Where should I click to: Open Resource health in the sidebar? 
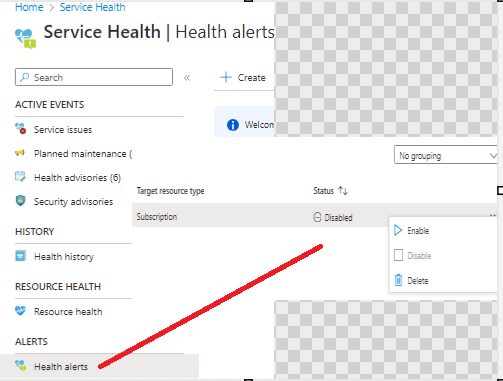68,312
